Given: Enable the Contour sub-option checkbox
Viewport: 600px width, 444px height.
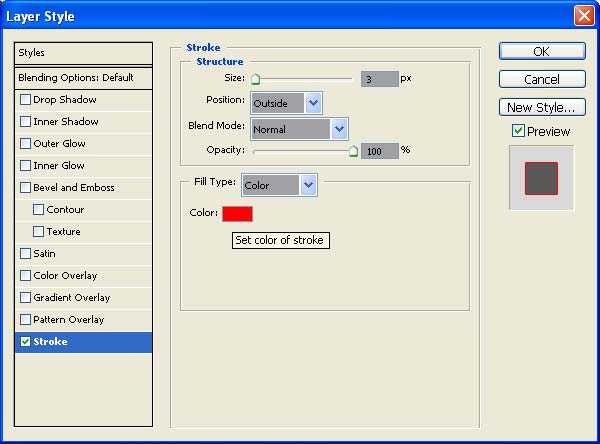Looking at the screenshot, I should (x=39, y=210).
